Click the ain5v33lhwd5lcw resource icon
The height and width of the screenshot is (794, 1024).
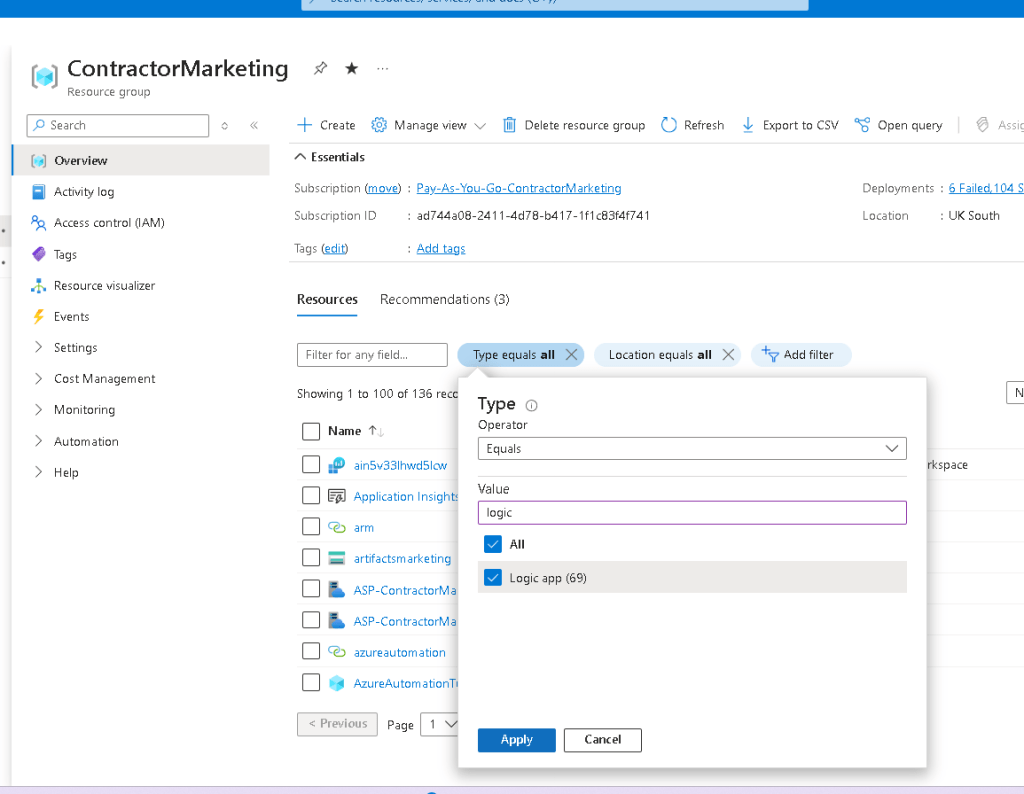[x=336, y=465]
